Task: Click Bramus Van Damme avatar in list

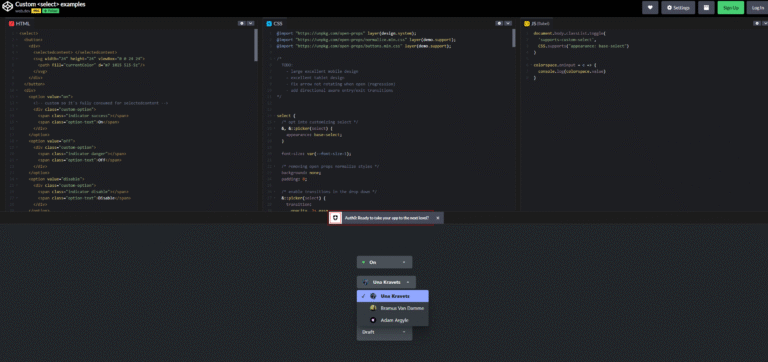Action: point(373,308)
